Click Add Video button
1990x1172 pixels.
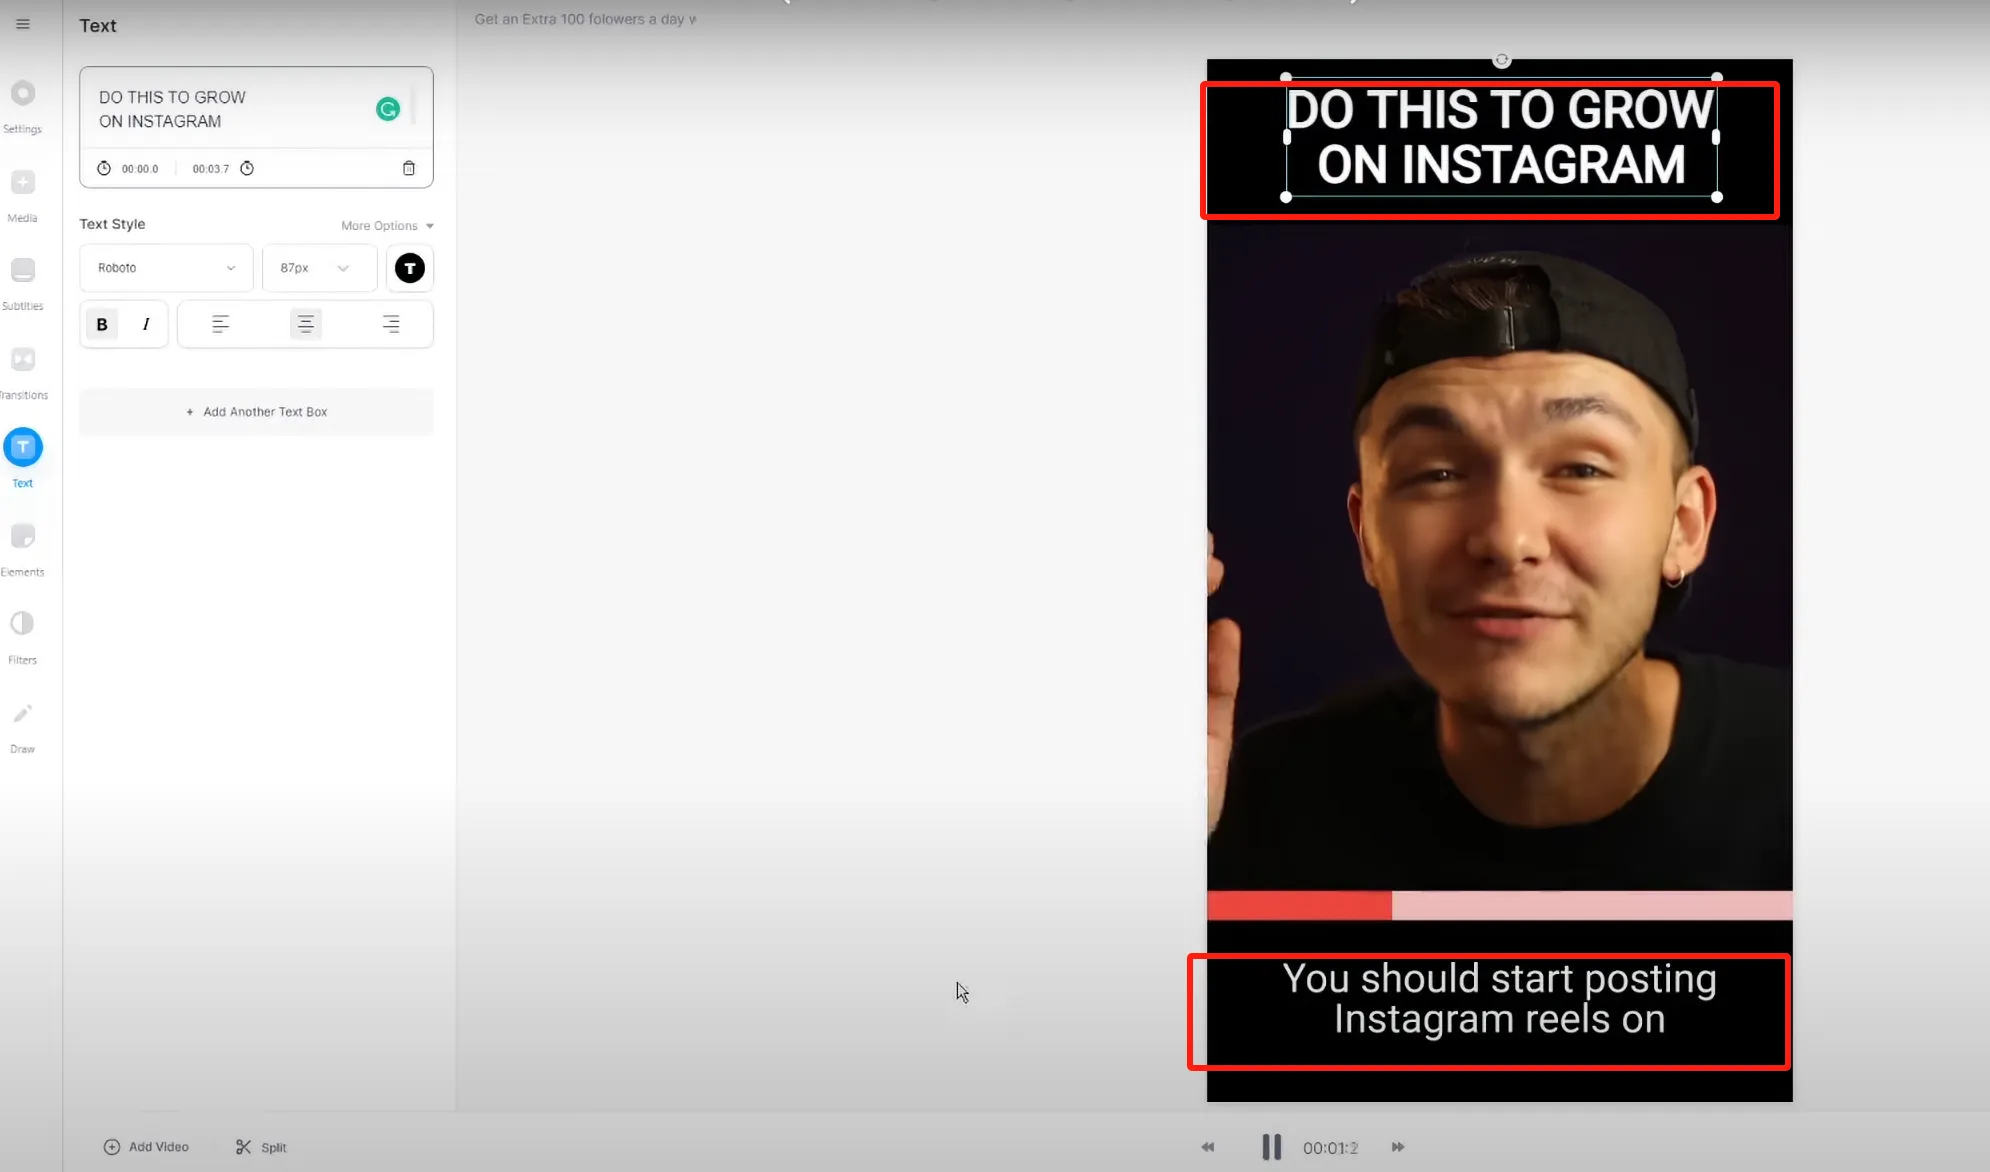146,1147
